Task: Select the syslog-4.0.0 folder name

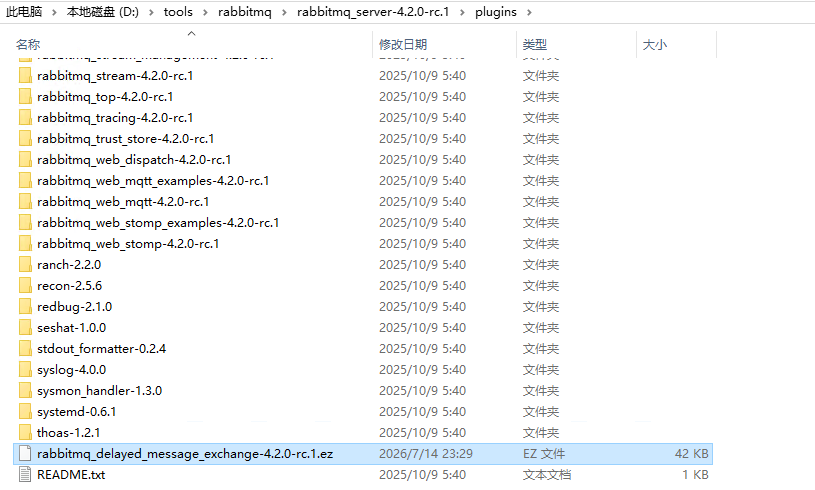Action: (72, 369)
